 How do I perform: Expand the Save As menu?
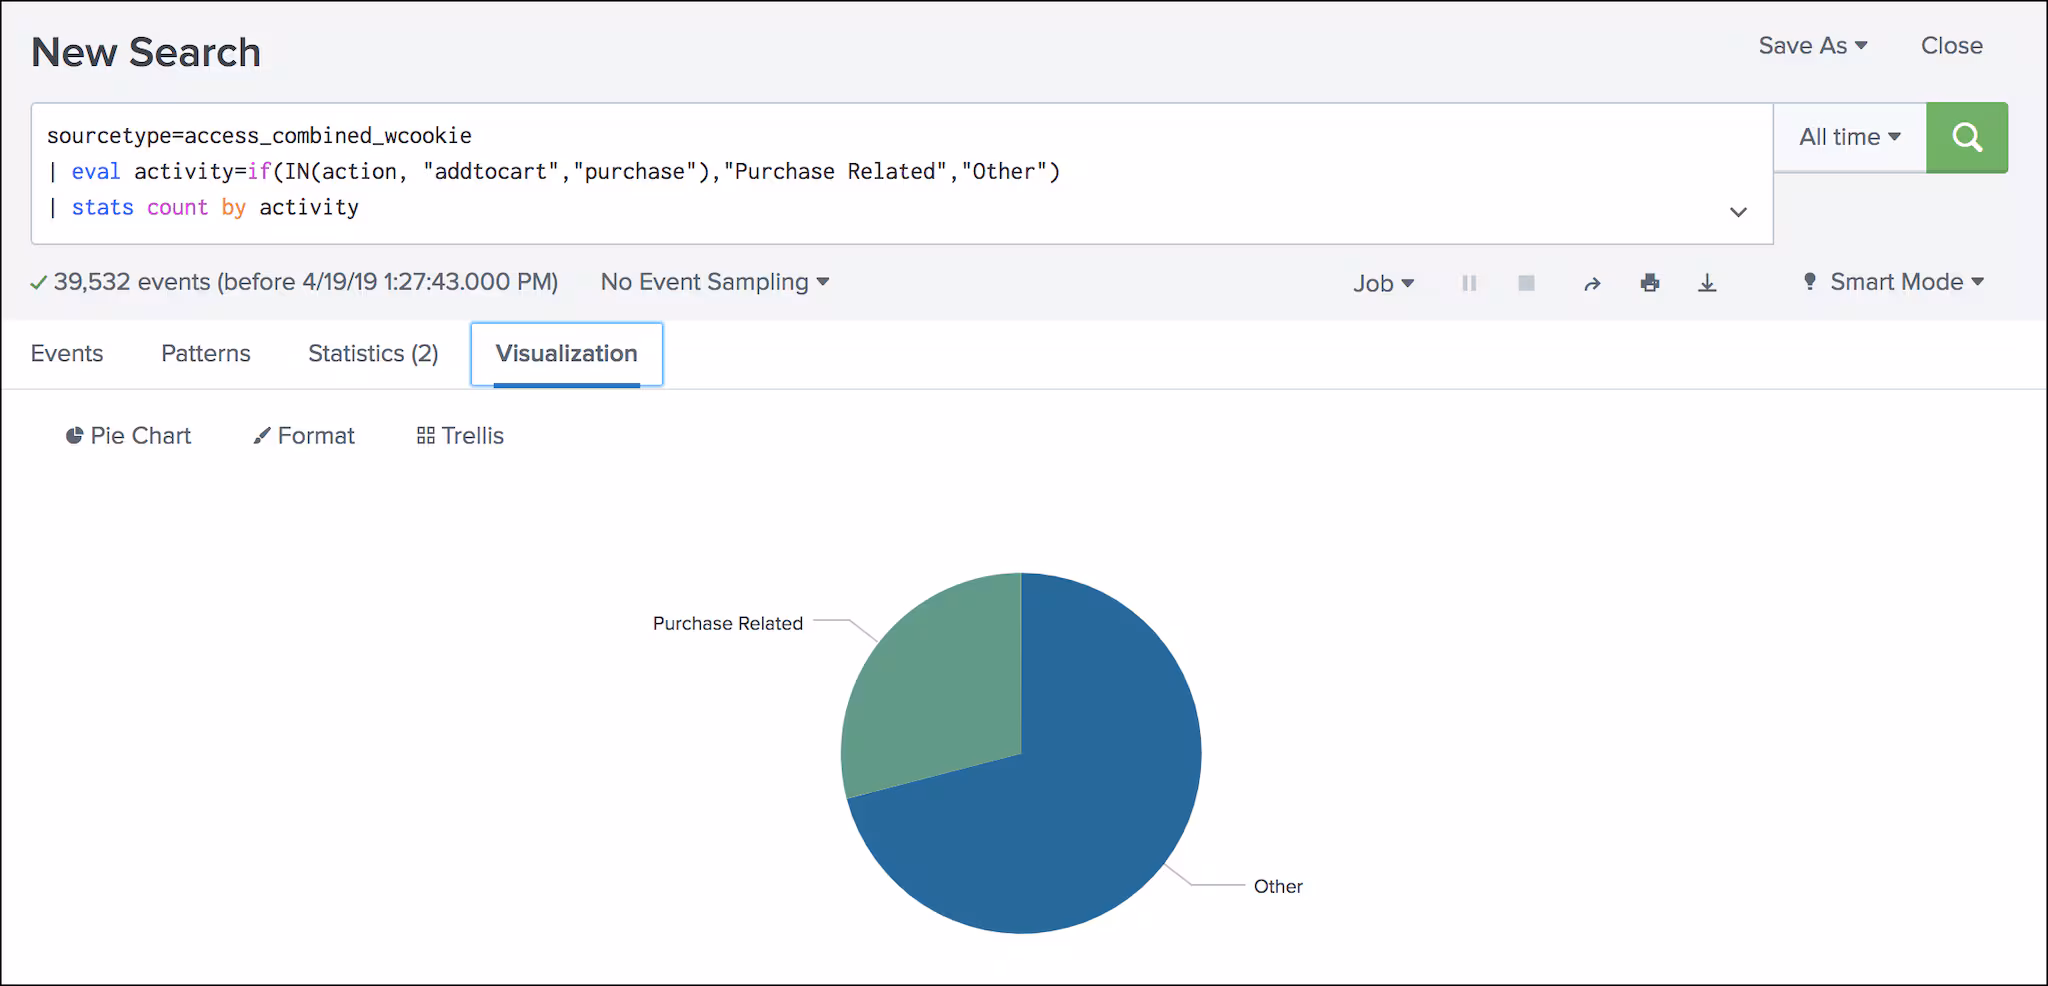[1812, 46]
